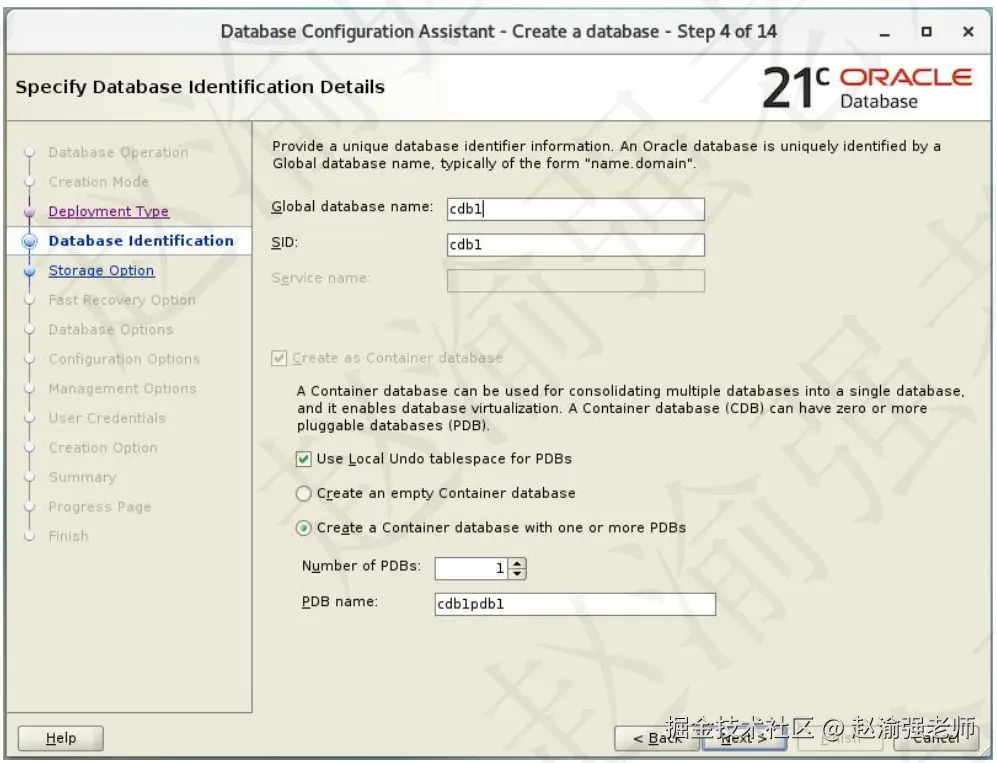Click the Creation Option step label
This screenshot has height=763, width=997.
(103, 448)
